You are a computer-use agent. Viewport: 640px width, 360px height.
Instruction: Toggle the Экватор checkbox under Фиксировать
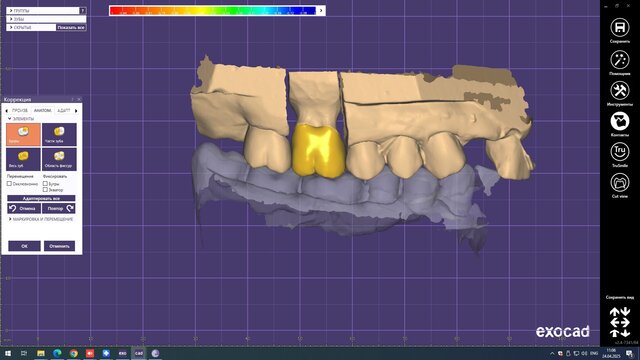coord(45,189)
